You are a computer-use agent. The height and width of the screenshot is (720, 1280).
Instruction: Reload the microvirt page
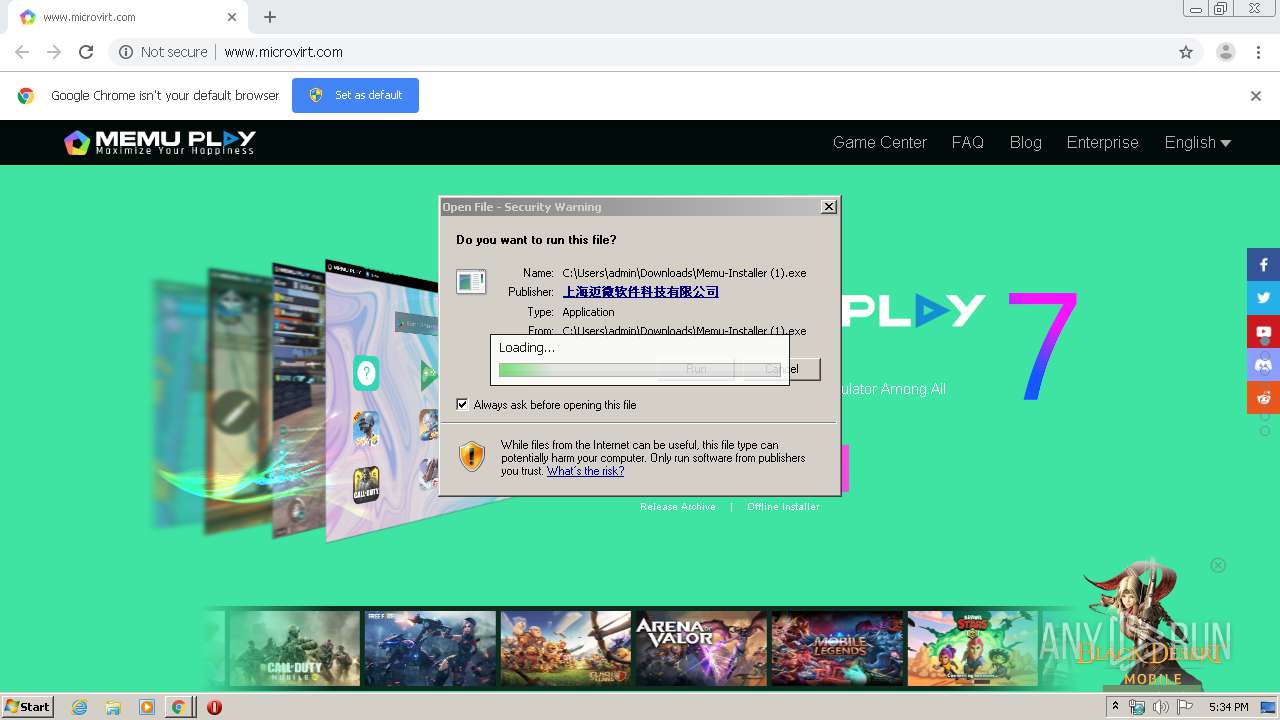pyautogui.click(x=86, y=52)
